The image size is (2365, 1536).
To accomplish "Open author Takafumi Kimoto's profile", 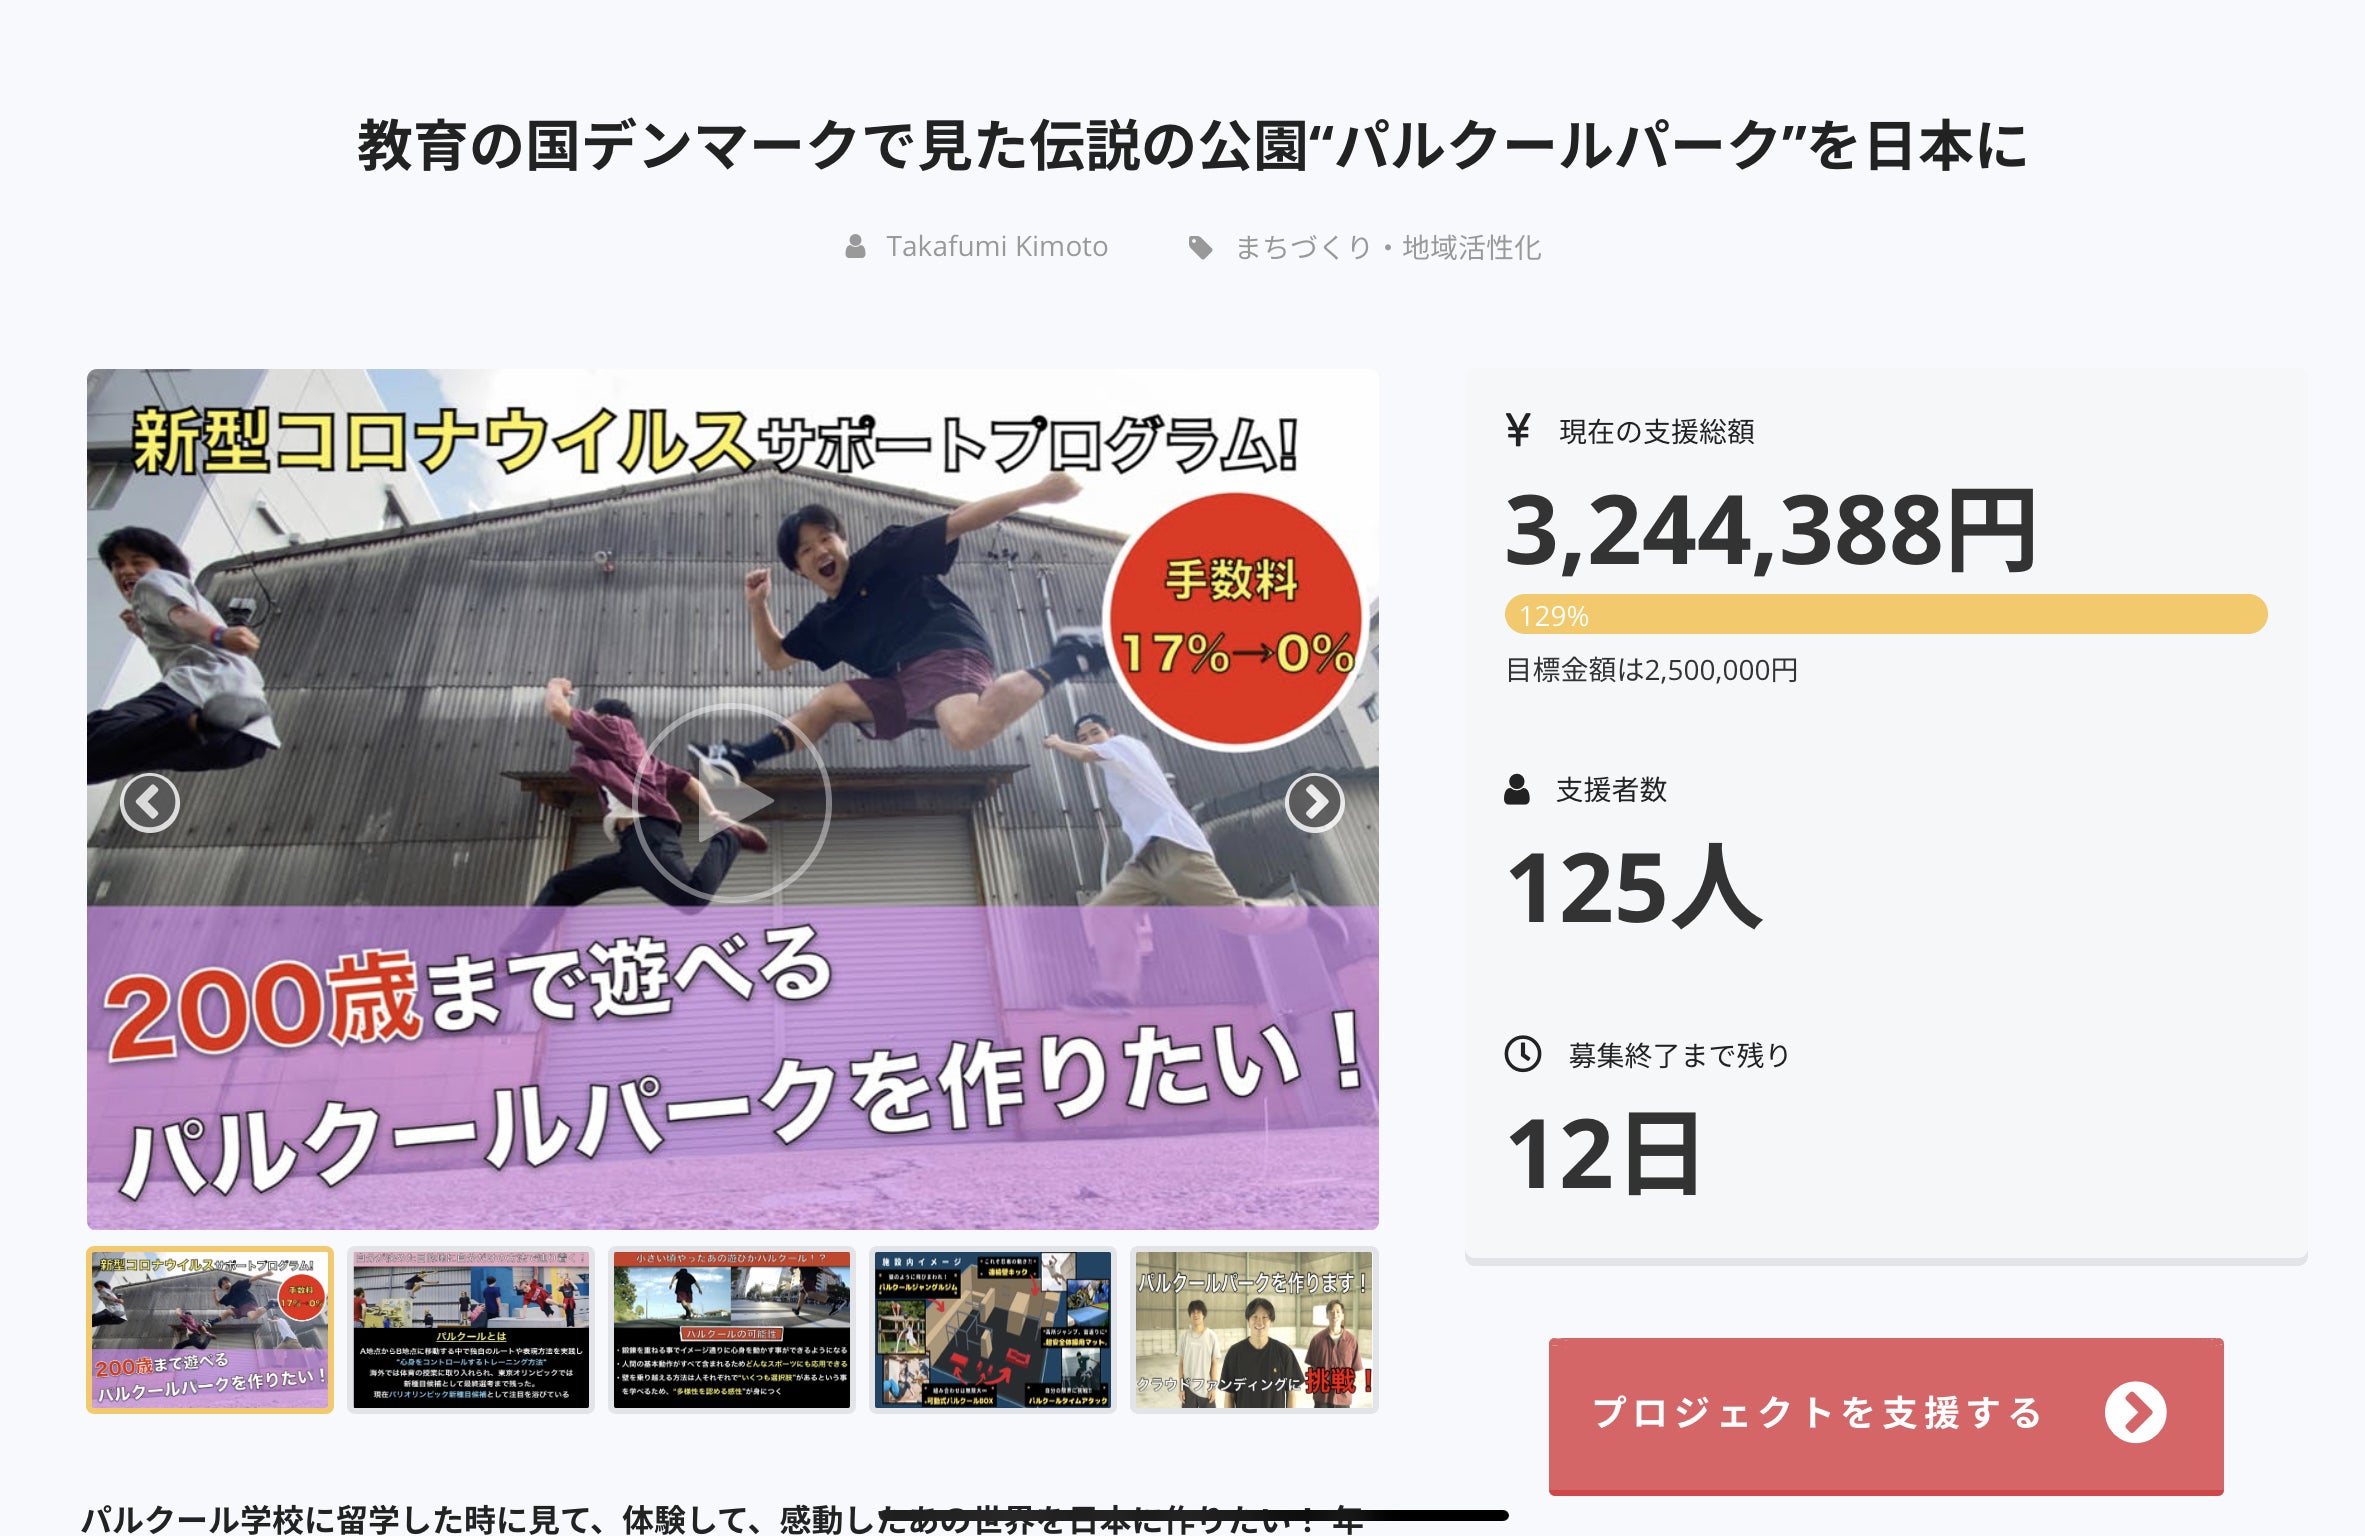I will point(996,246).
